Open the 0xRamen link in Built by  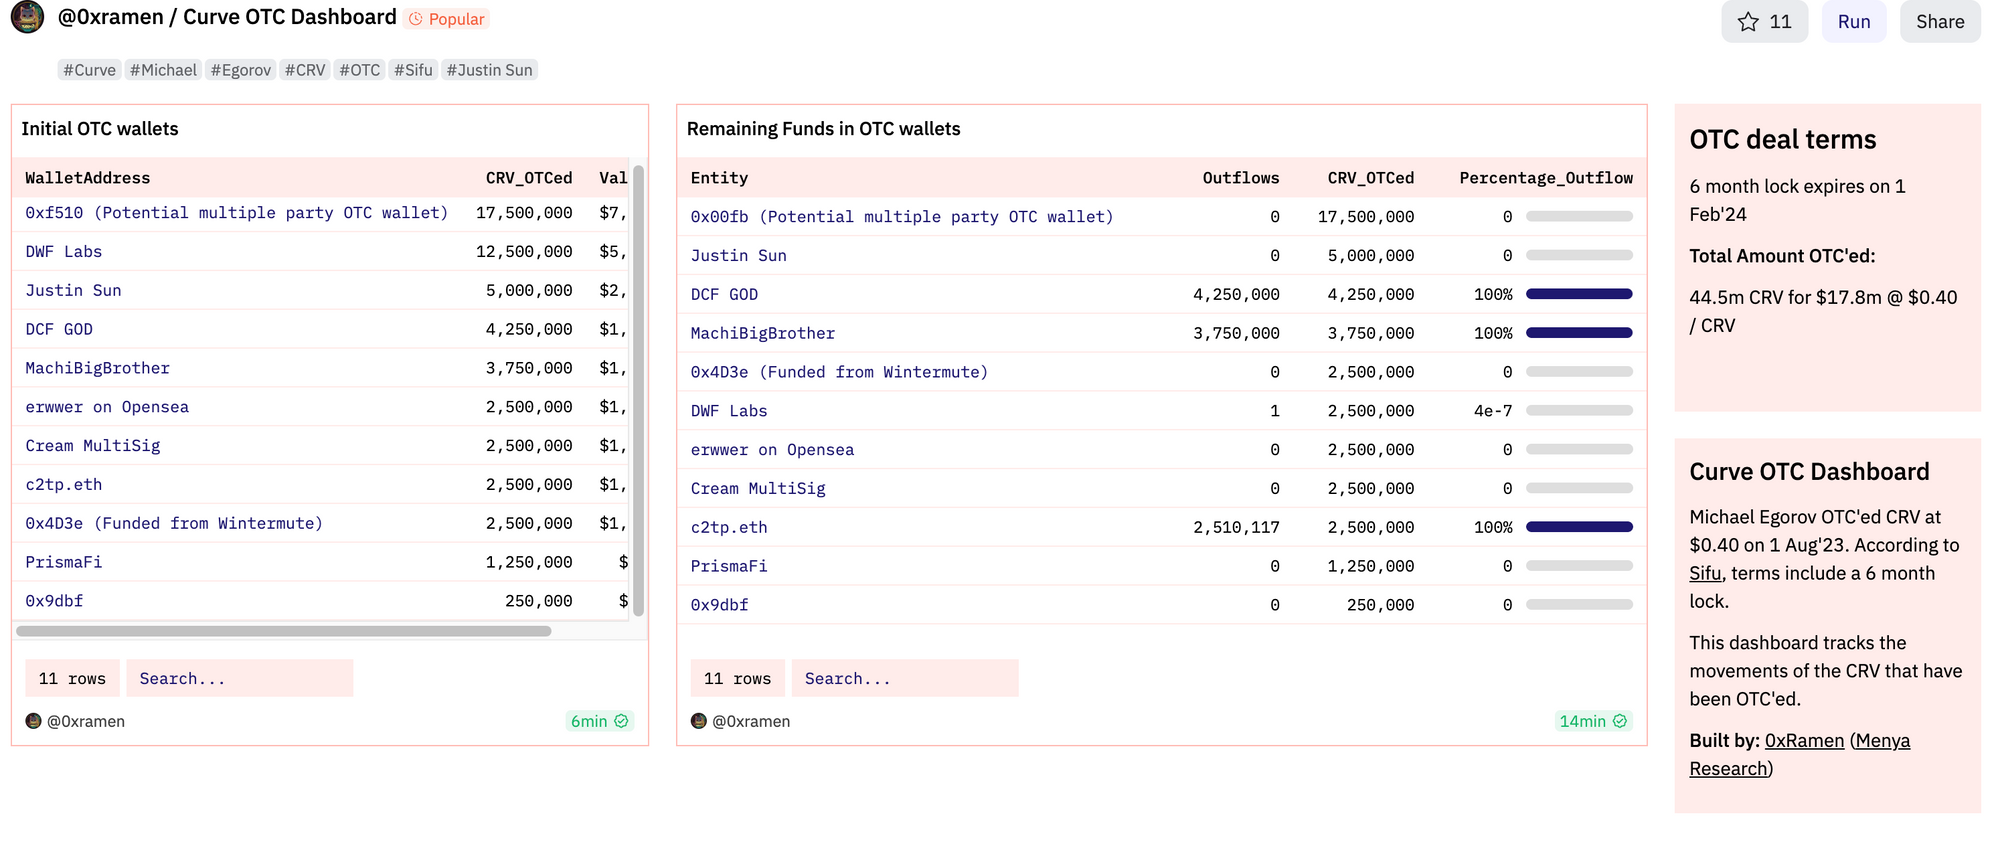1804,741
